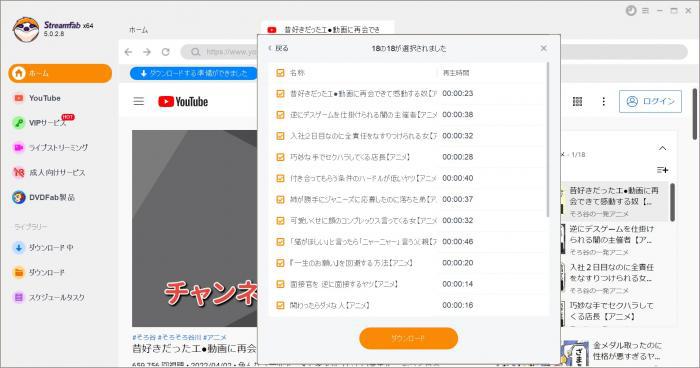
Task: Click the YouTube logo
Action: 183,102
